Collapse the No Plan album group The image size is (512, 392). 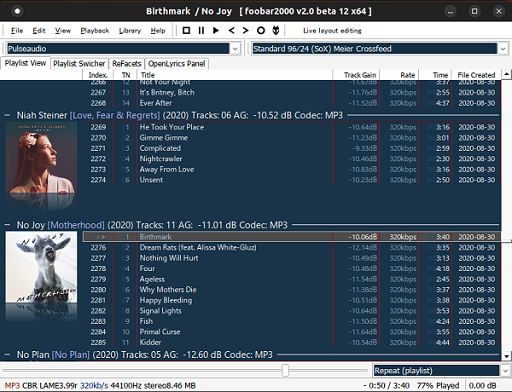pyautogui.click(x=7, y=355)
